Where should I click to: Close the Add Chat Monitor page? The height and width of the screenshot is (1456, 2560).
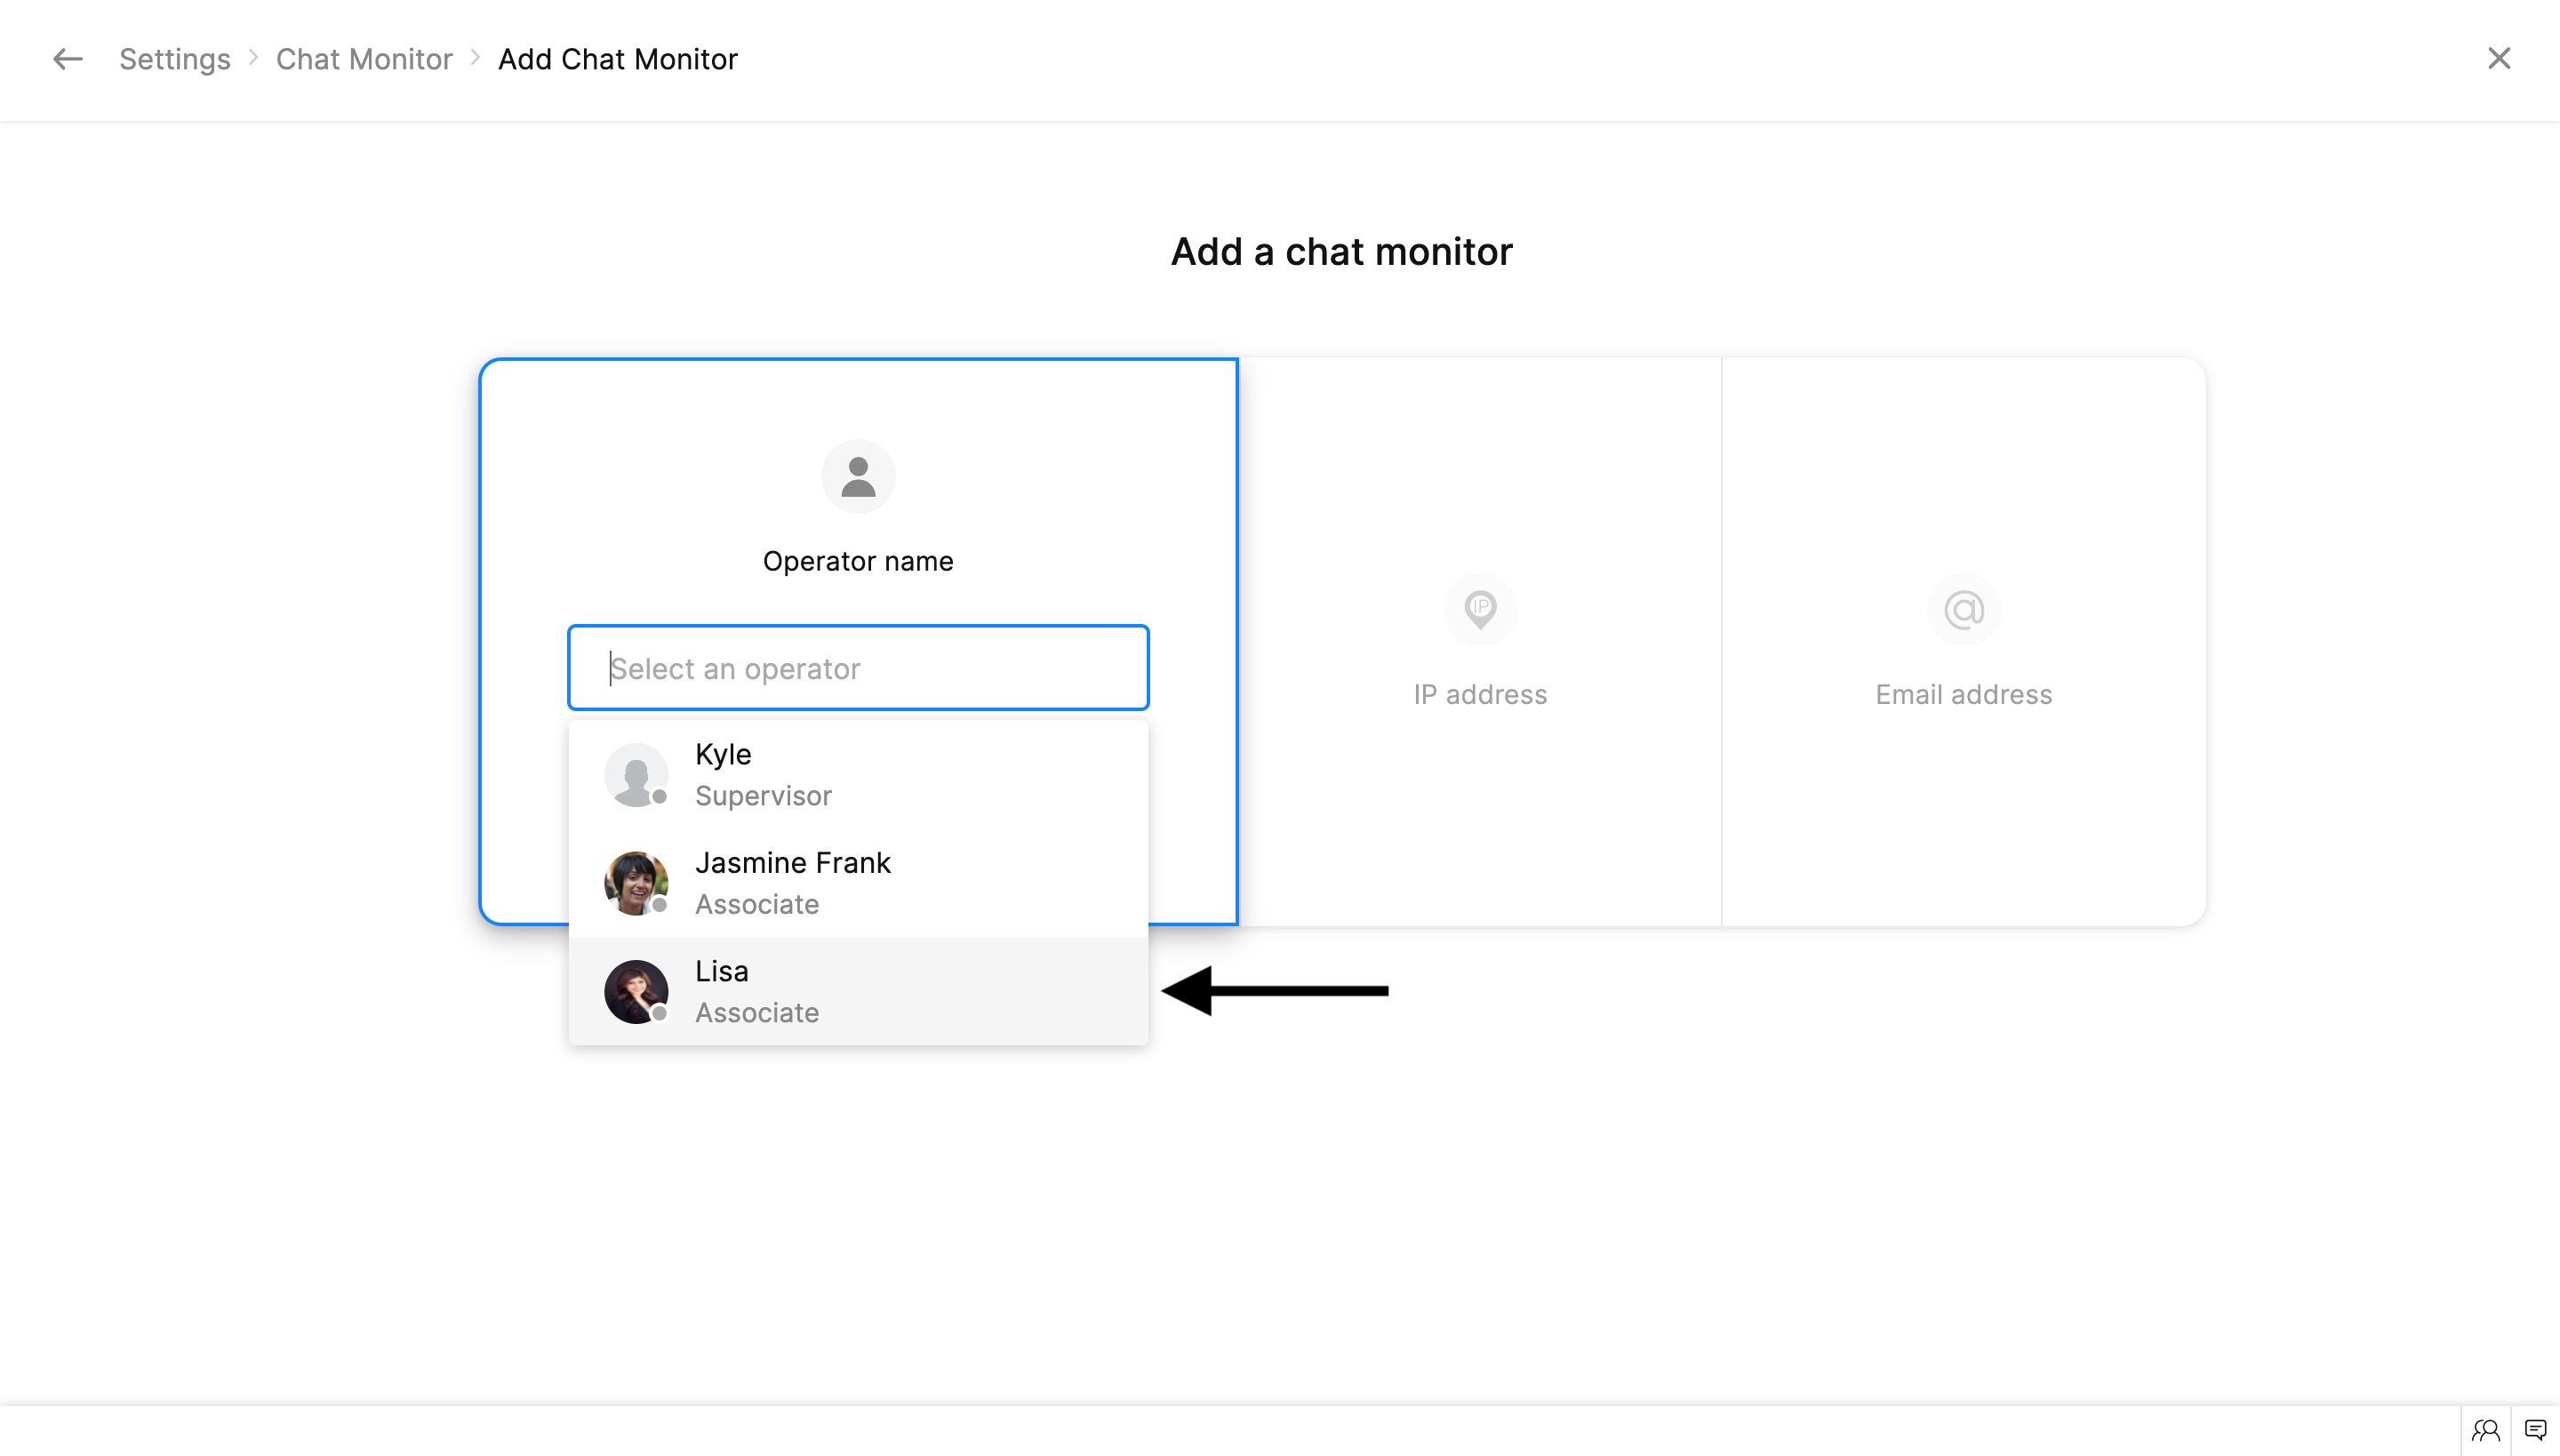2498,59
